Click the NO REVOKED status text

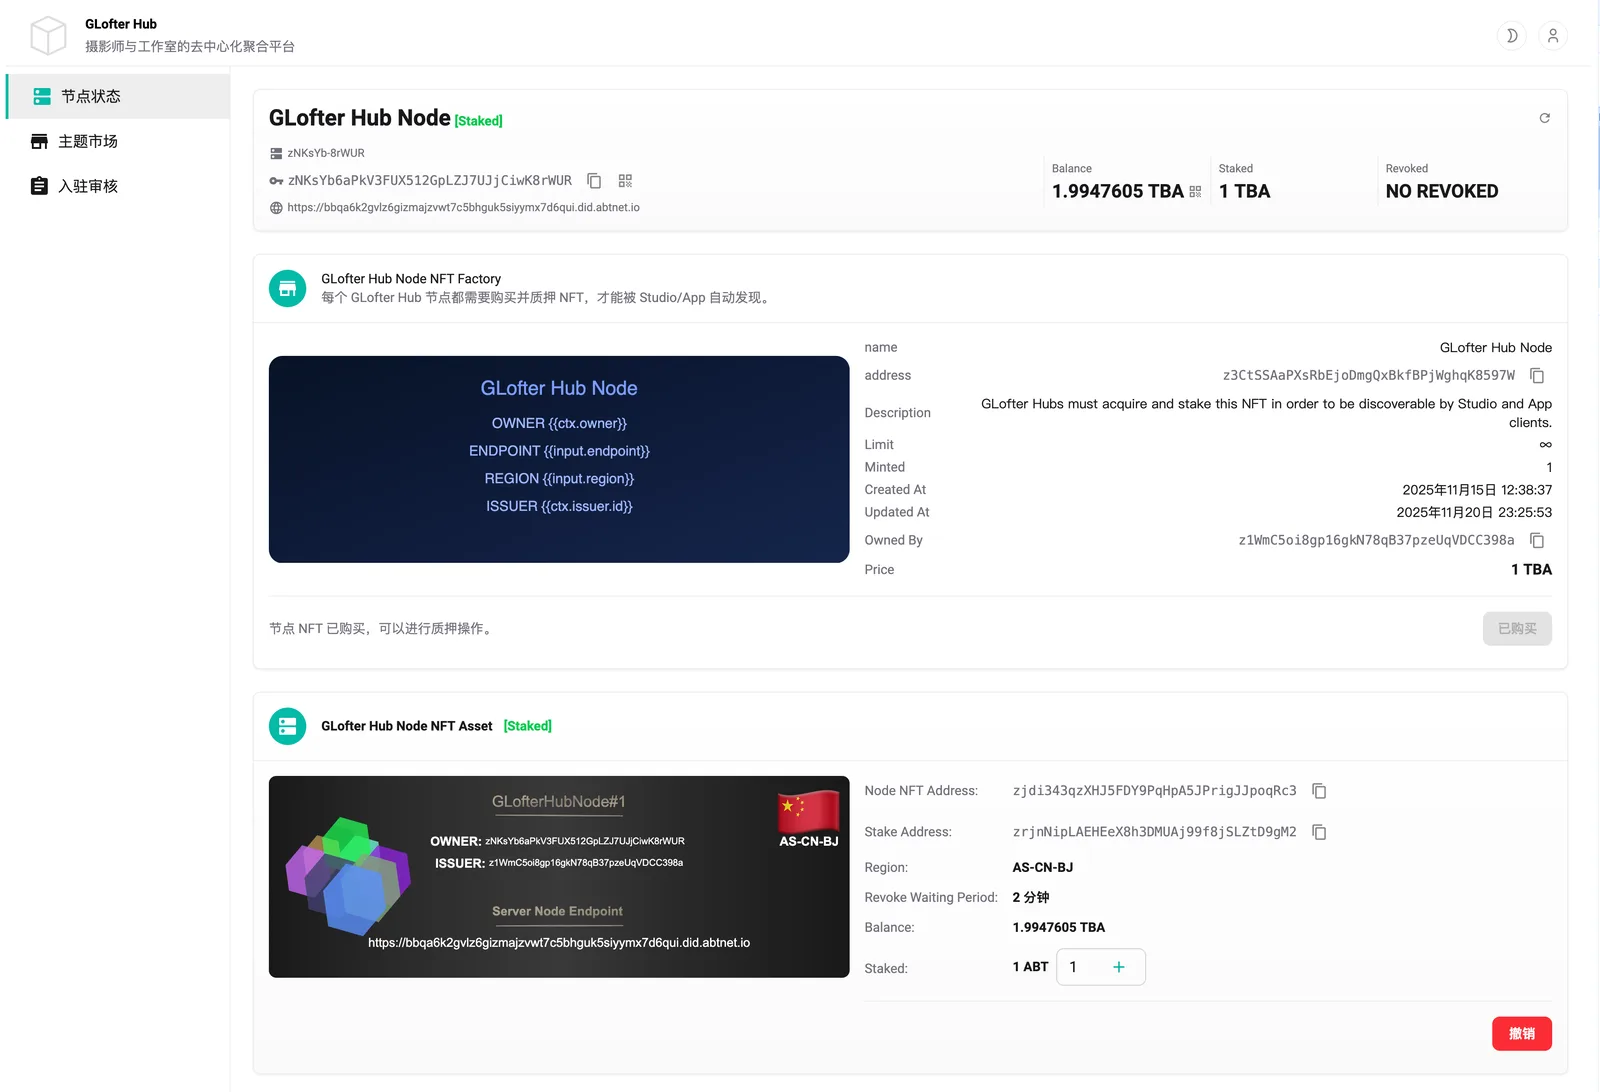tap(1442, 191)
